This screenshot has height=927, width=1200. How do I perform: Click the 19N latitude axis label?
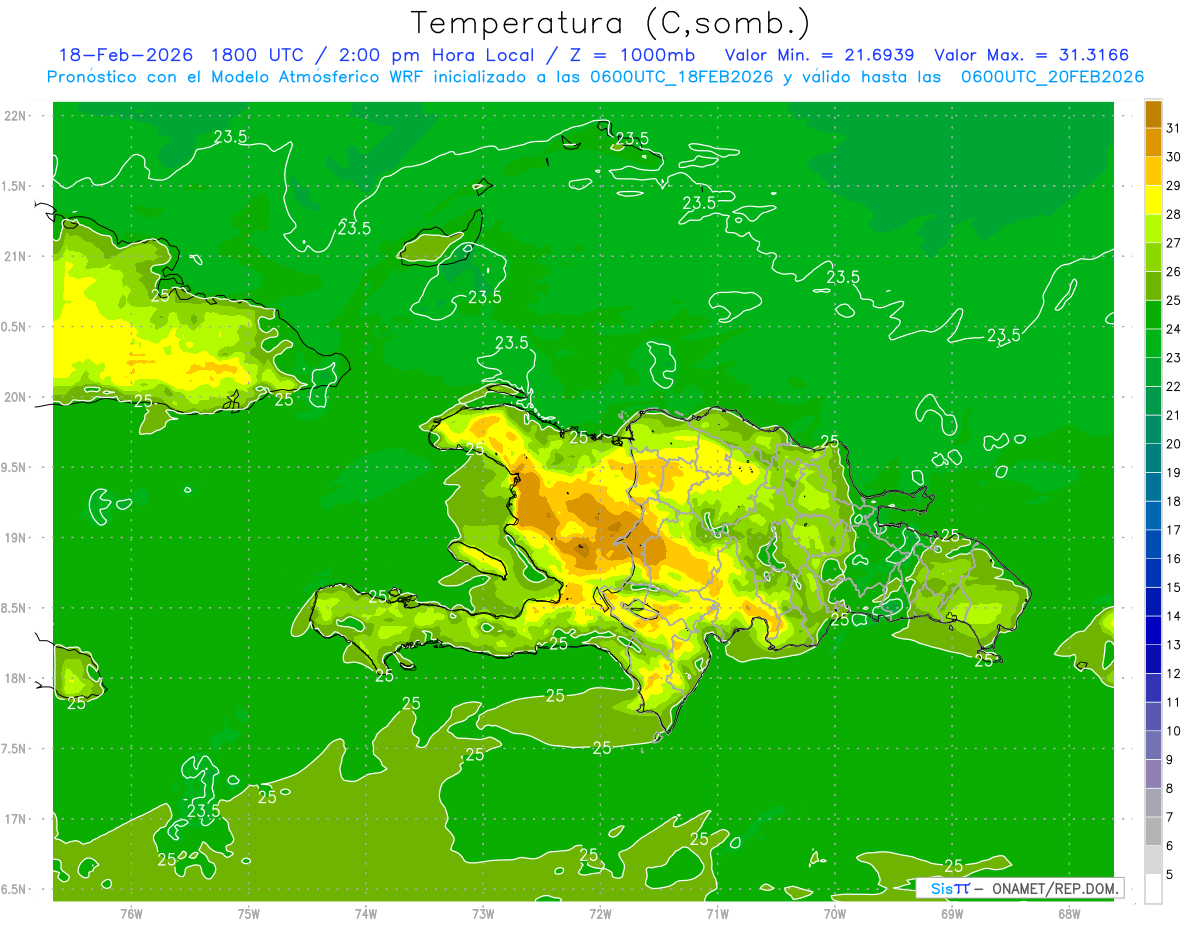point(16,538)
